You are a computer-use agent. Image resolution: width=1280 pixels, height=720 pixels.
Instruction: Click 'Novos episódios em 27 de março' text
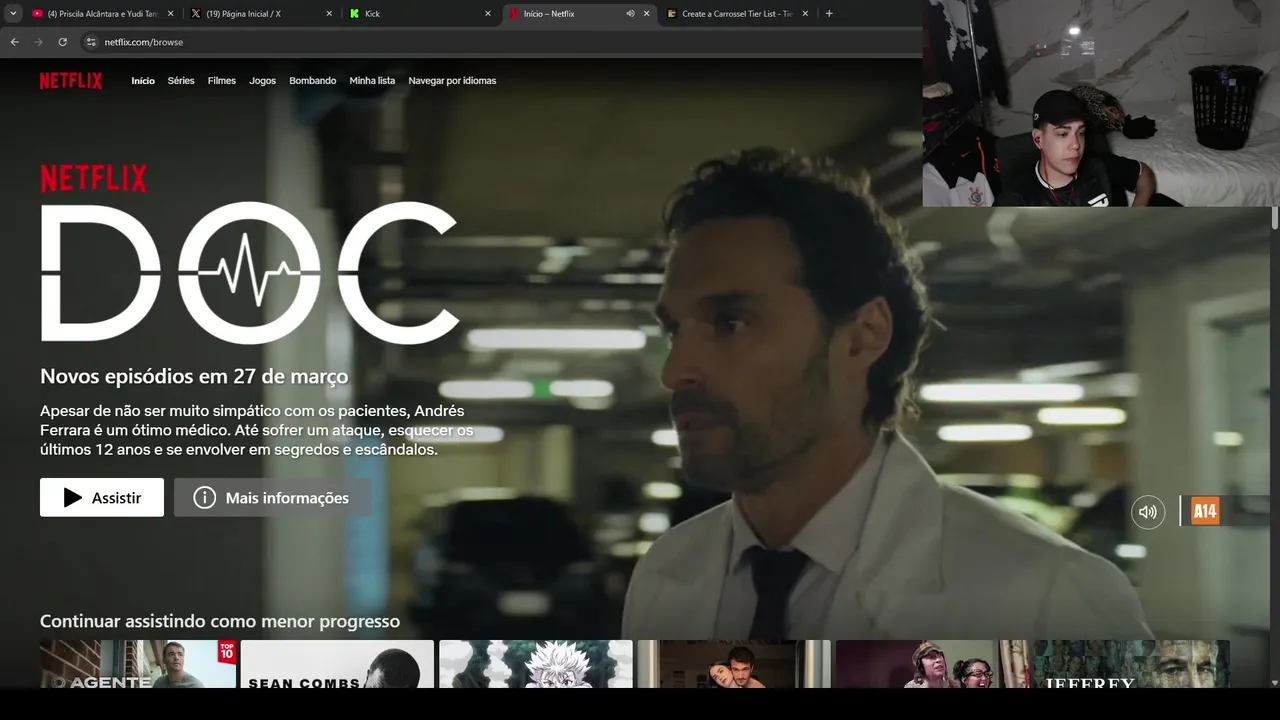[194, 377]
